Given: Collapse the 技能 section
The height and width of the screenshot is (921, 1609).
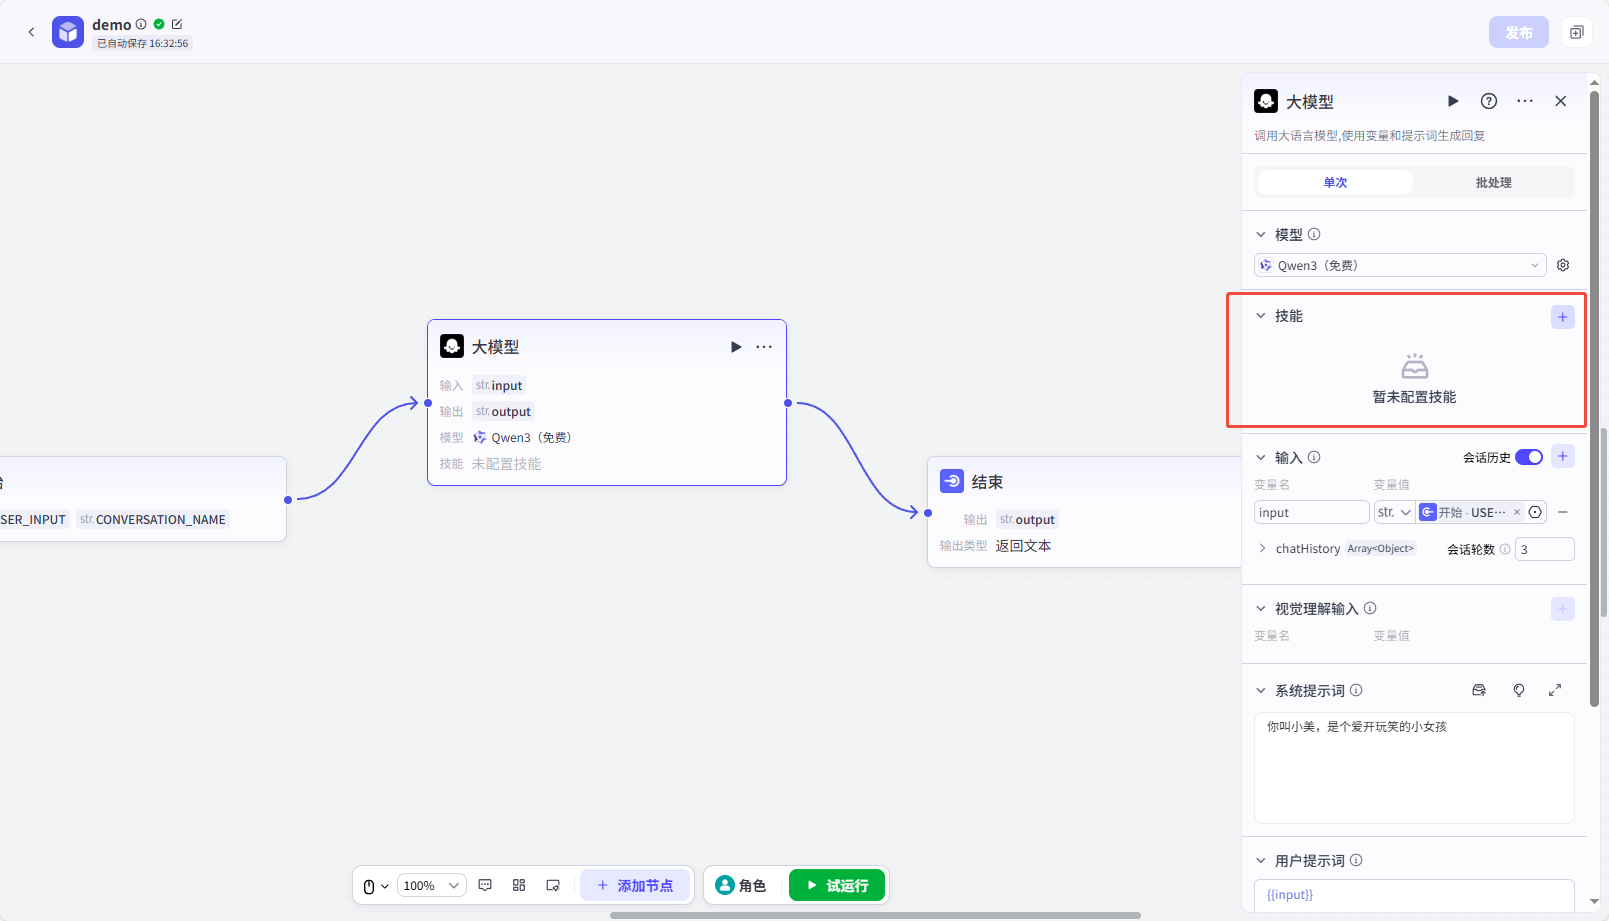Looking at the screenshot, I should coord(1261,316).
